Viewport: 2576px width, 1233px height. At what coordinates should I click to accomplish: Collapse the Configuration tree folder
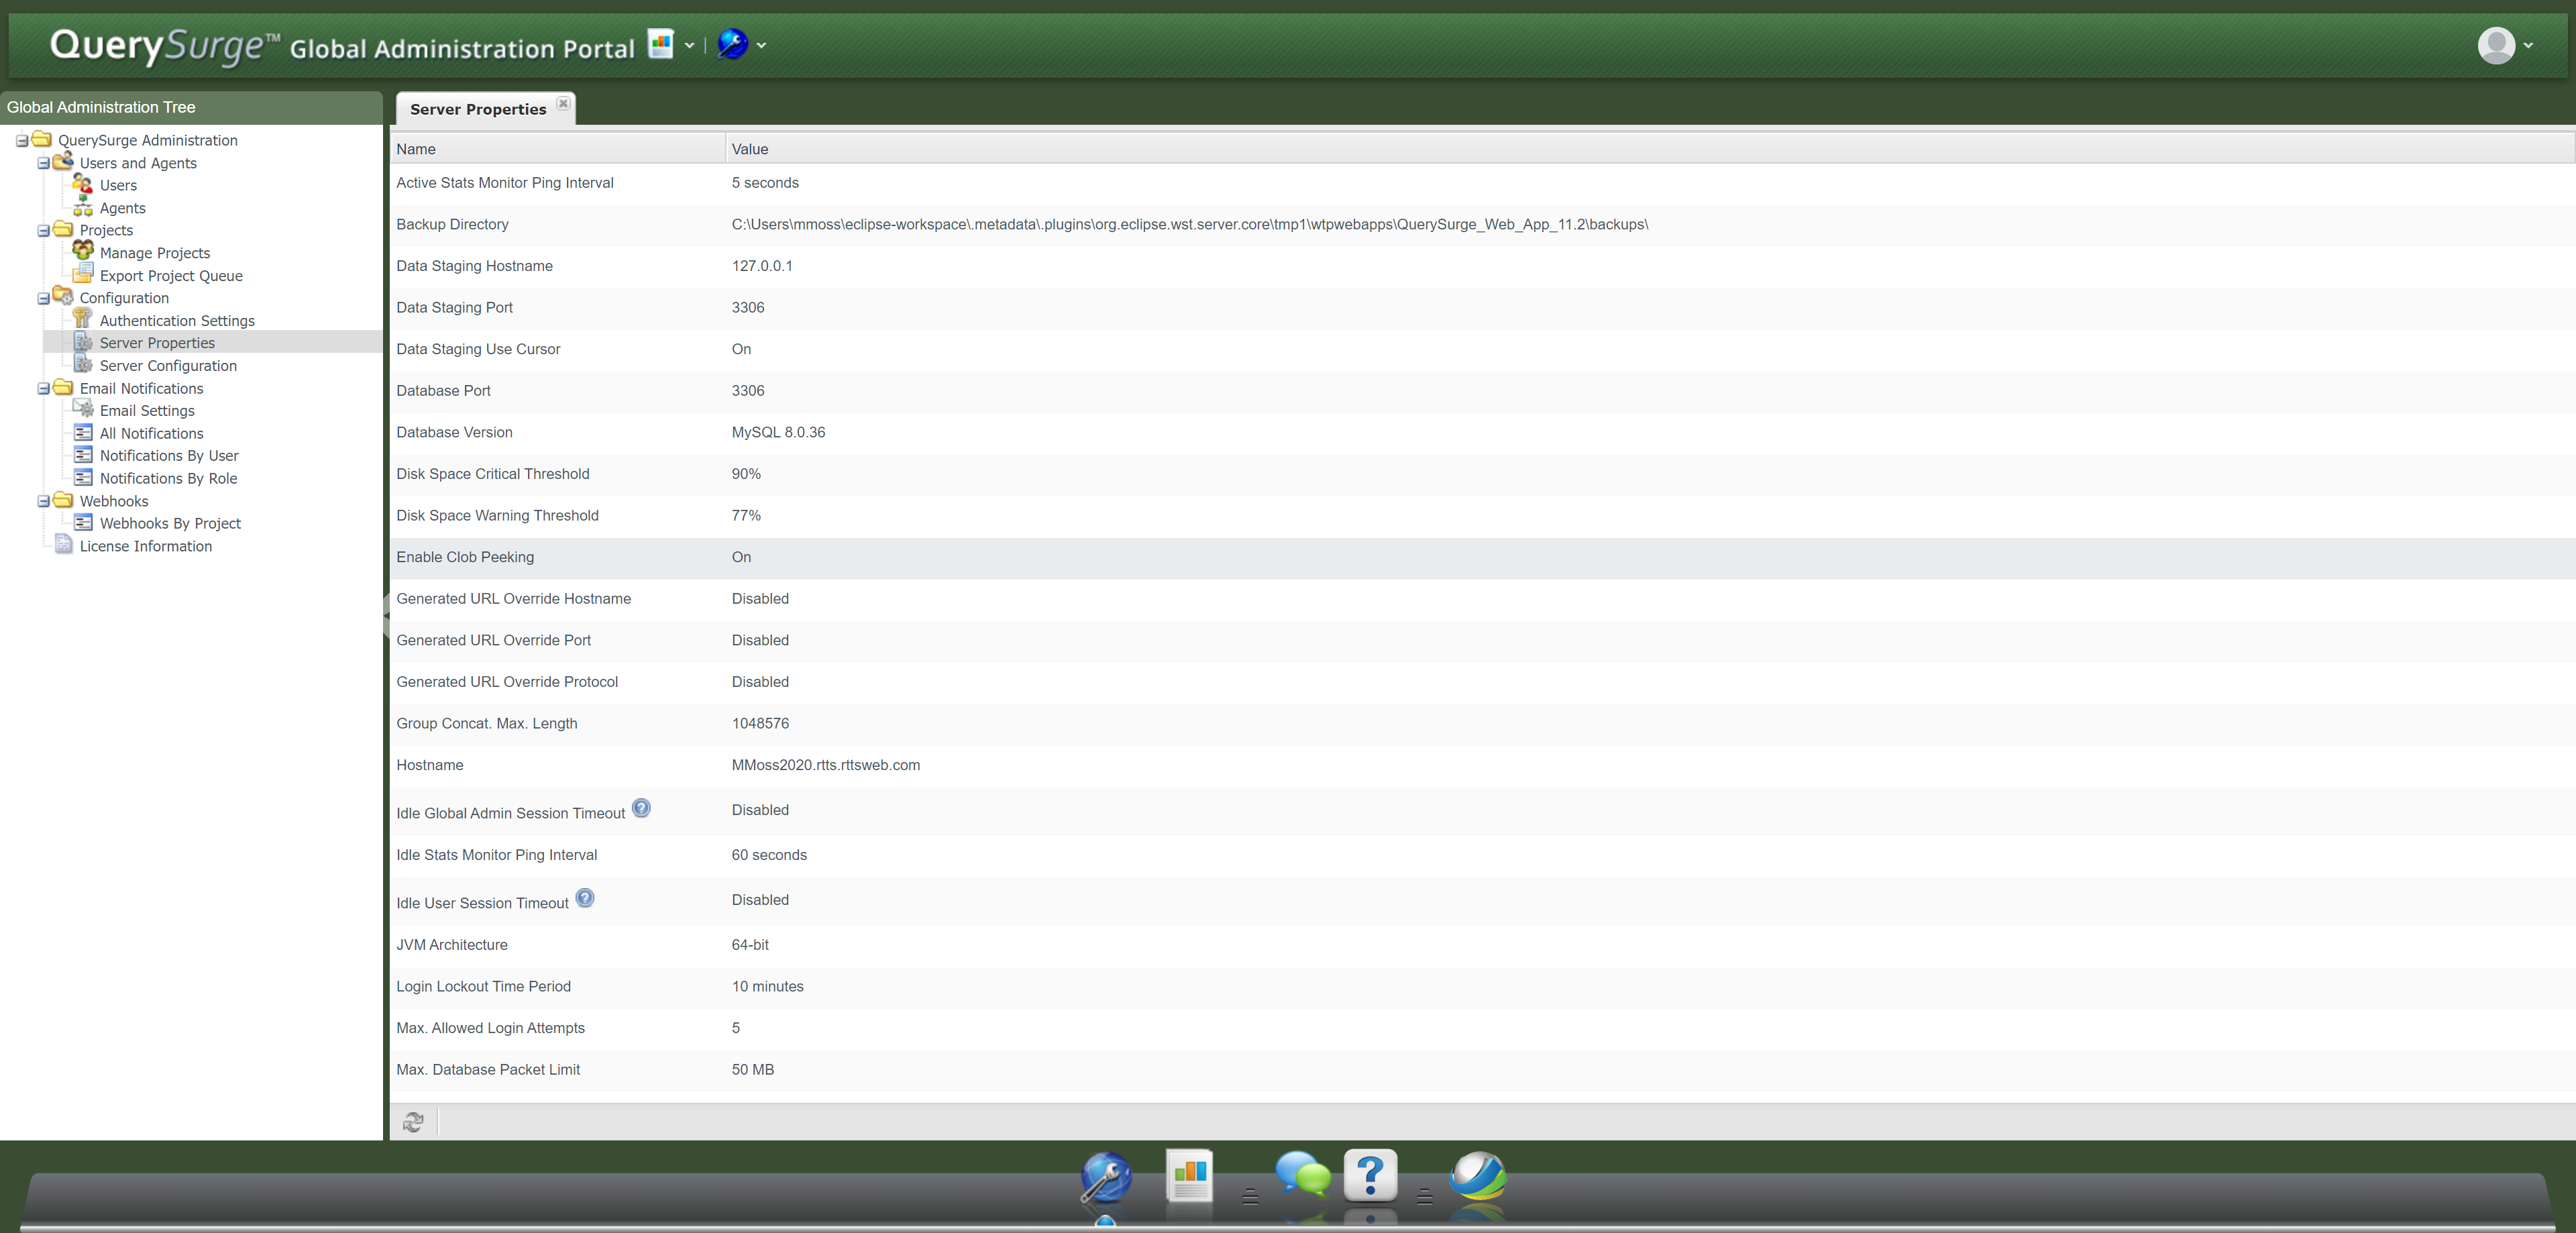[44, 298]
